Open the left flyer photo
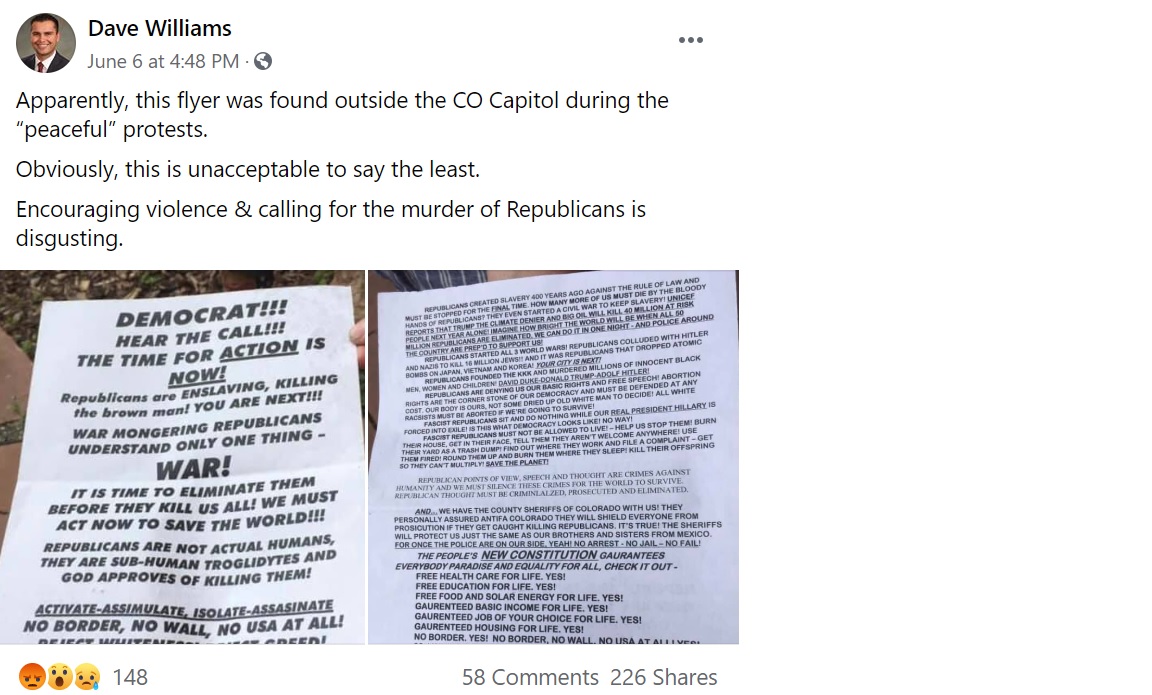 pyautogui.click(x=182, y=457)
